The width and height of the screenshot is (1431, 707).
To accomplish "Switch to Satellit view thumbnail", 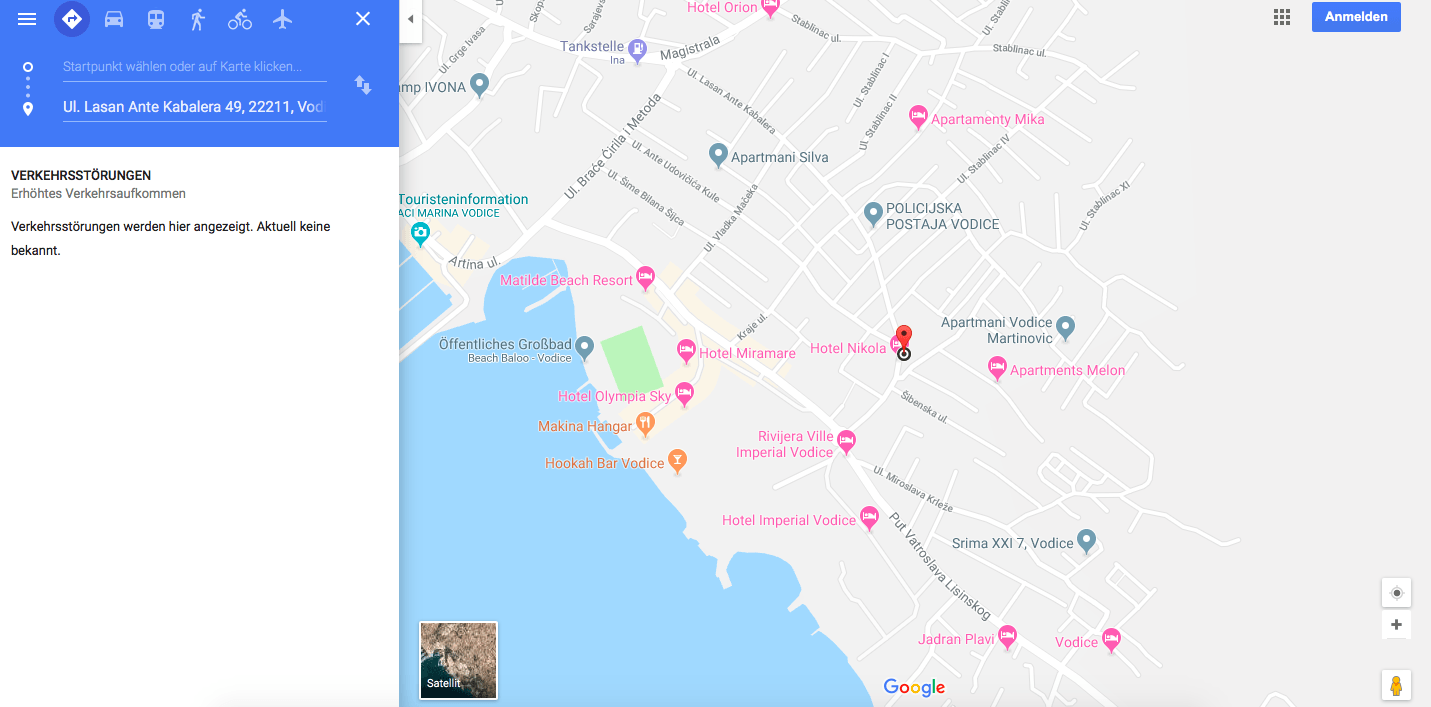I will 458,660.
